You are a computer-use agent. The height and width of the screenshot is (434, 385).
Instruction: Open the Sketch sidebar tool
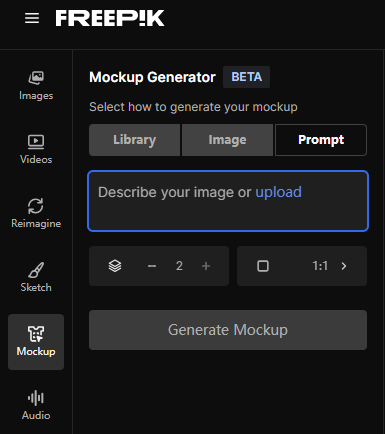point(36,278)
